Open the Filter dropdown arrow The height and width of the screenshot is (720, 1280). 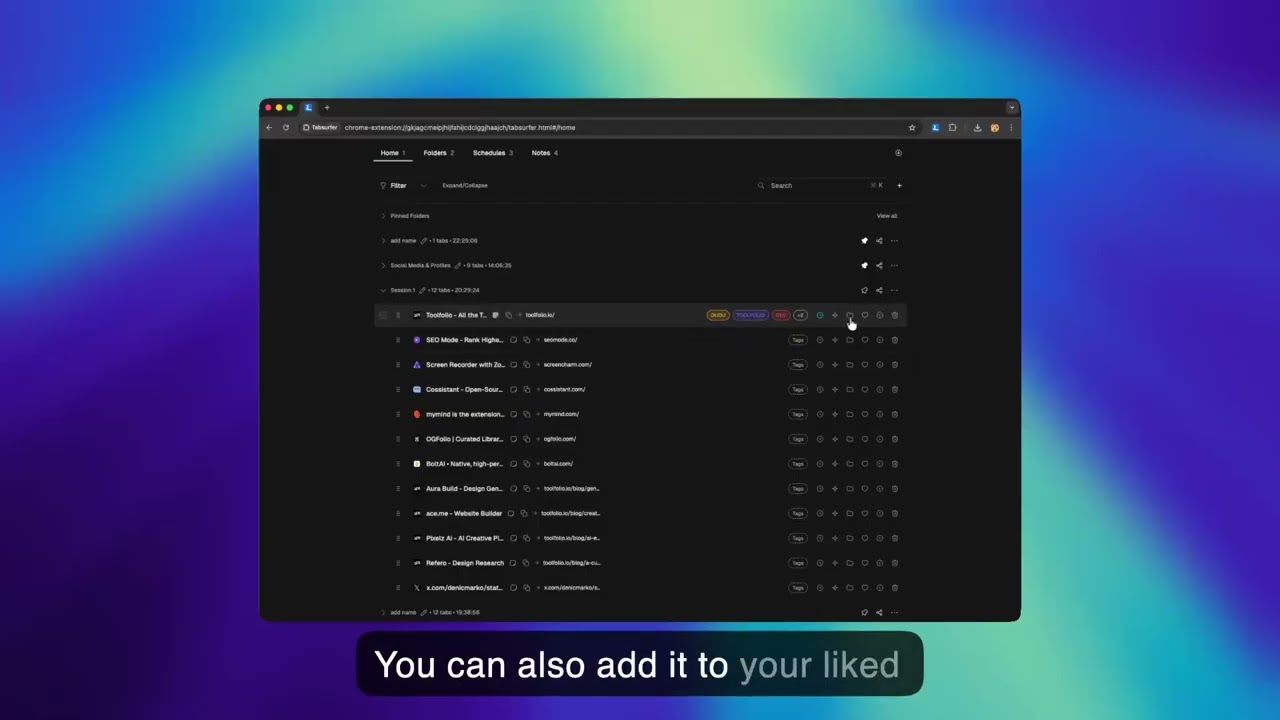click(423, 185)
